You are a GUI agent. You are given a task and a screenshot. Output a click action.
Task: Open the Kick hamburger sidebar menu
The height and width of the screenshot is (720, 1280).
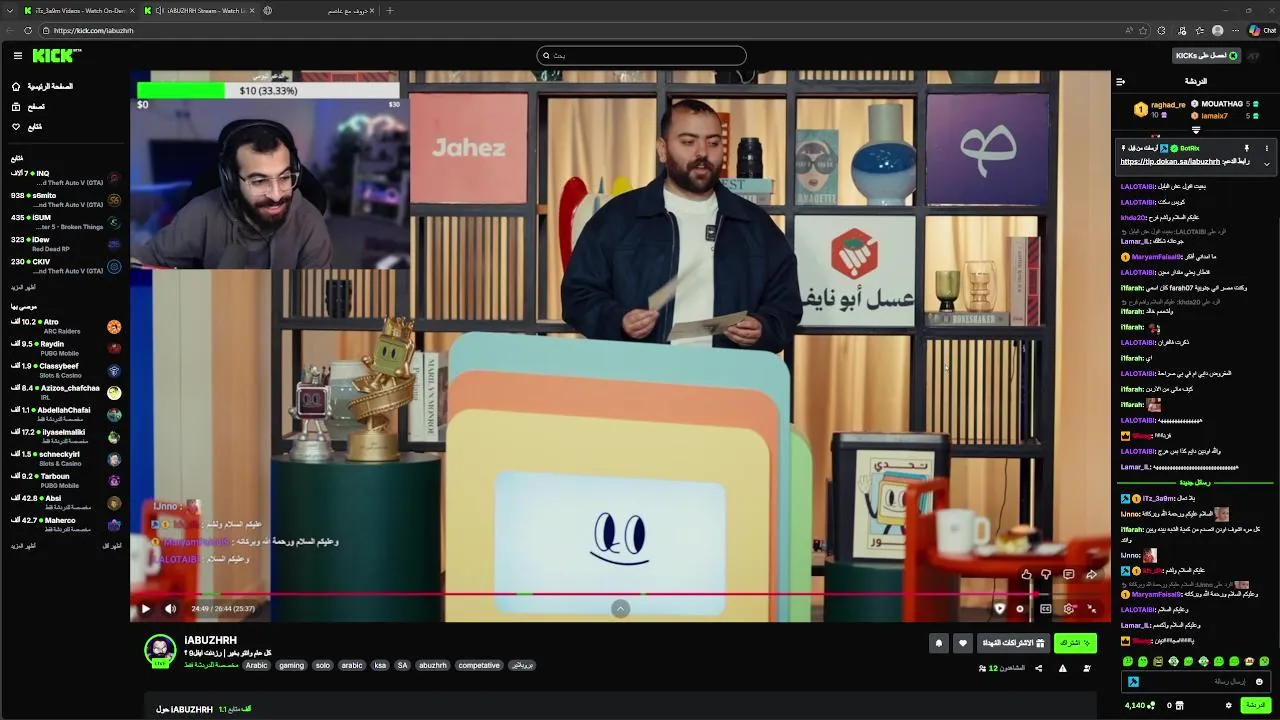(x=17, y=56)
